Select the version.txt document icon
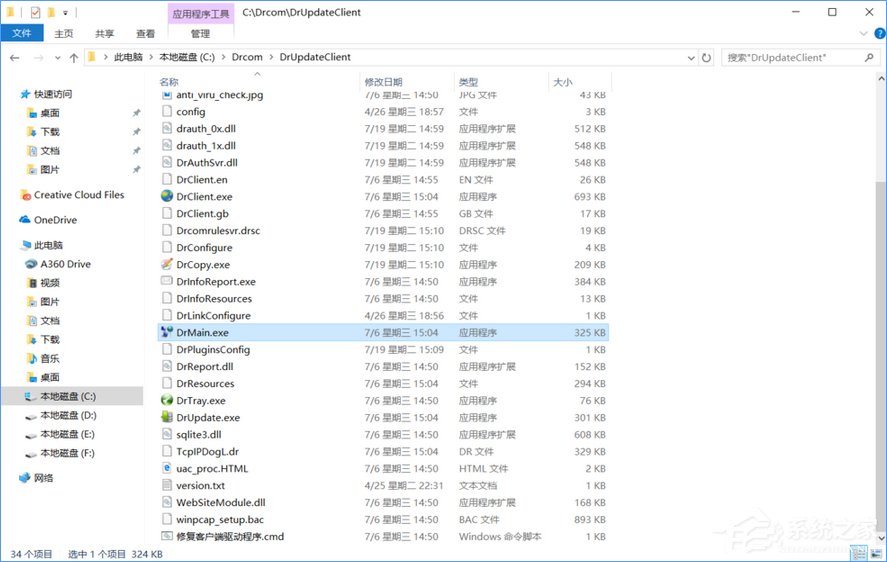887x562 pixels. pos(166,485)
